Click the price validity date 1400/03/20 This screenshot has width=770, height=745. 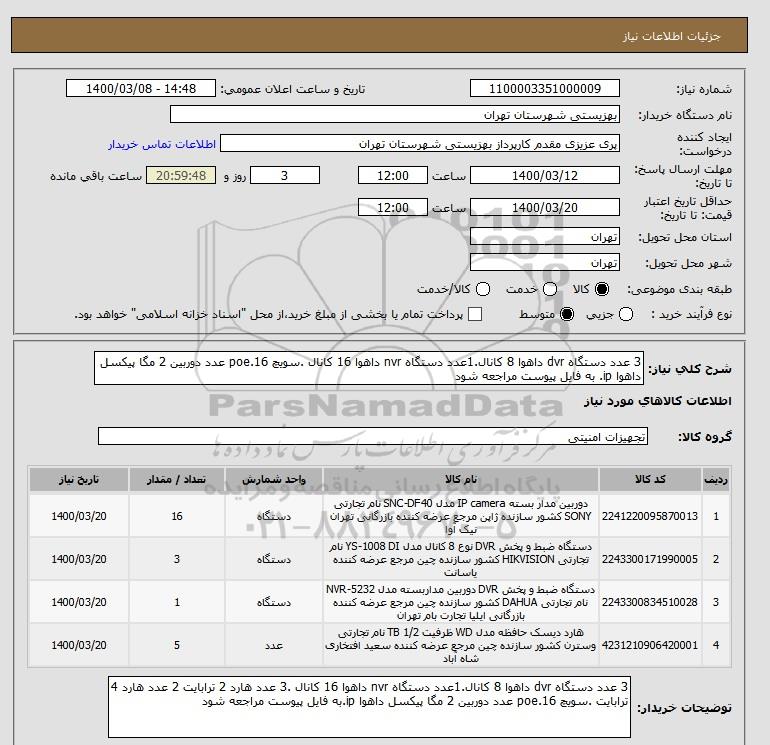[x=545, y=207]
